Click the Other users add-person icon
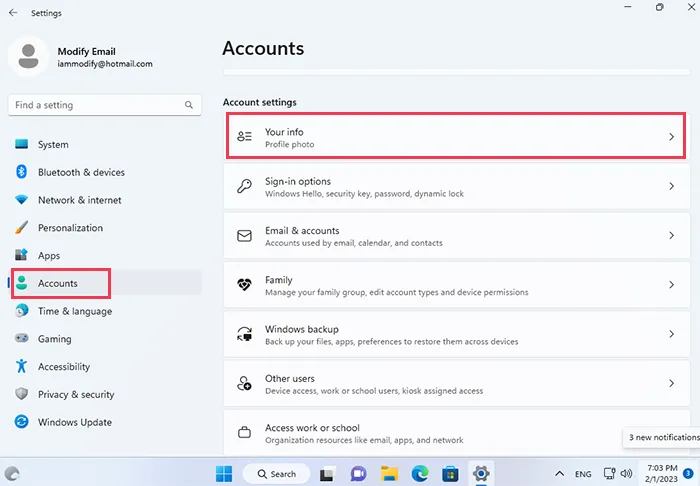This screenshot has width=700, height=486. (244, 383)
